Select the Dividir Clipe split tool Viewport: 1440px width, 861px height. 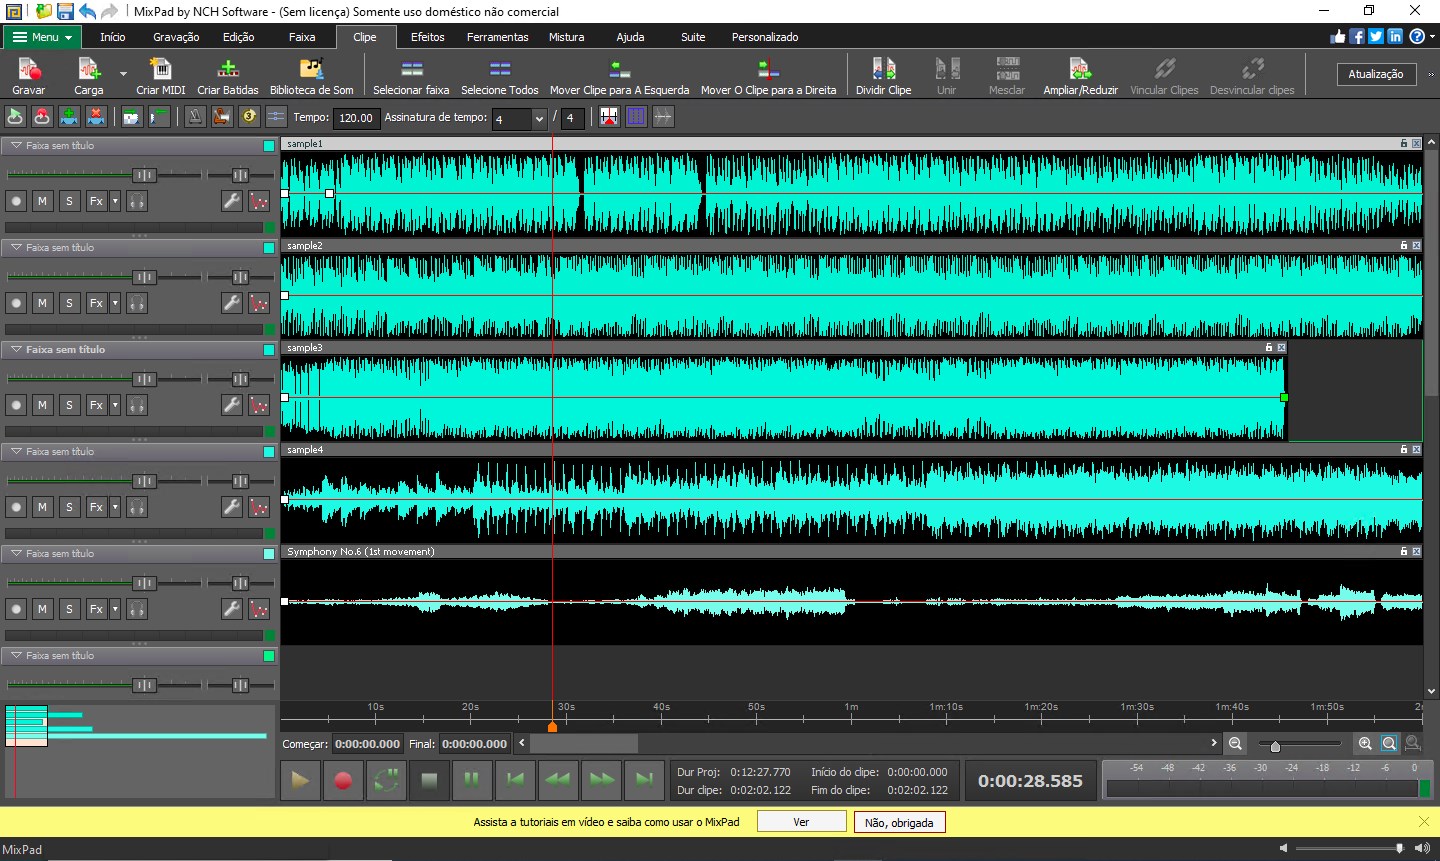coord(883,75)
